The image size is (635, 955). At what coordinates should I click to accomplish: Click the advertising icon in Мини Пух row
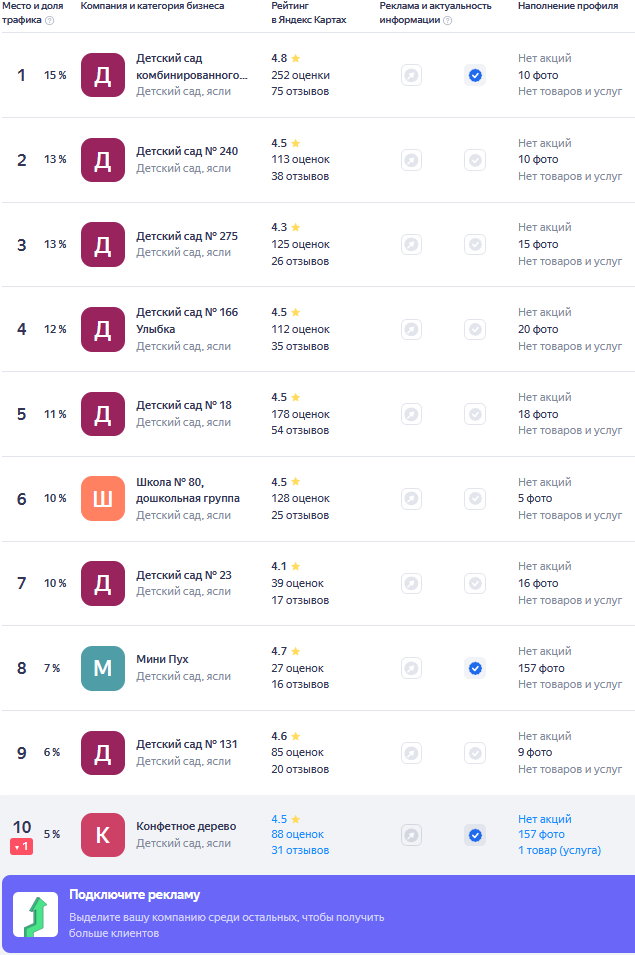411,668
